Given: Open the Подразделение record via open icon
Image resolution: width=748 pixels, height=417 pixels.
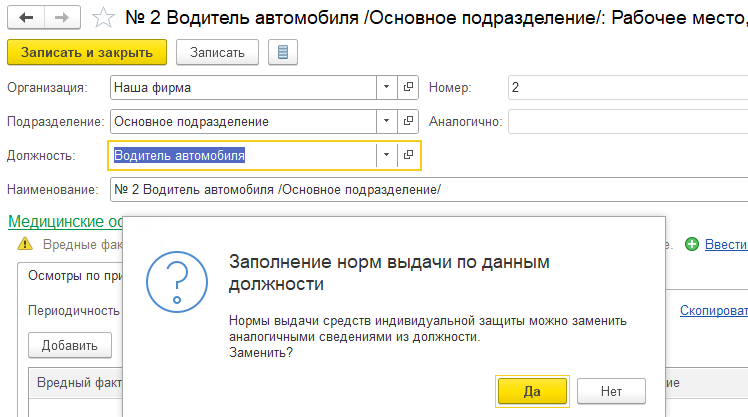Looking at the screenshot, I should [408, 122].
